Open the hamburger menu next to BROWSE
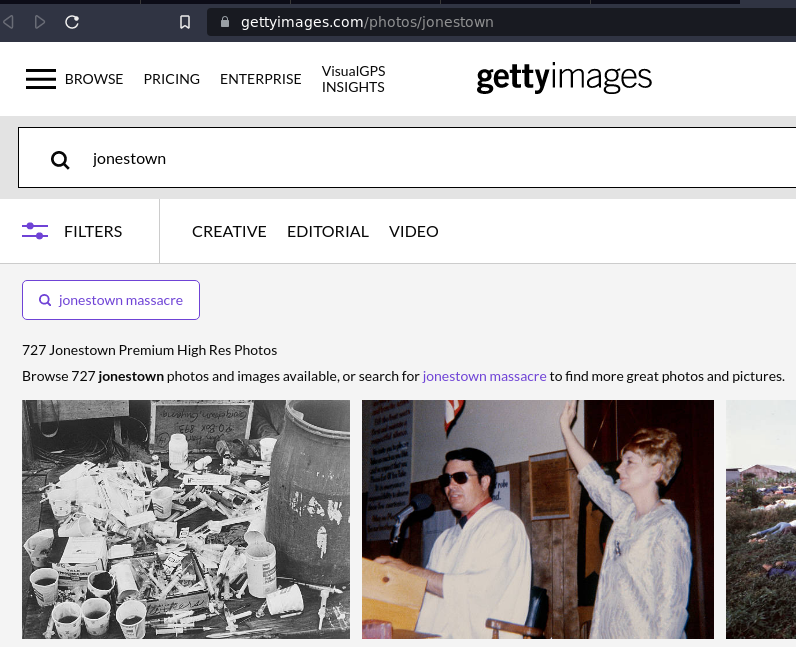 [x=41, y=79]
